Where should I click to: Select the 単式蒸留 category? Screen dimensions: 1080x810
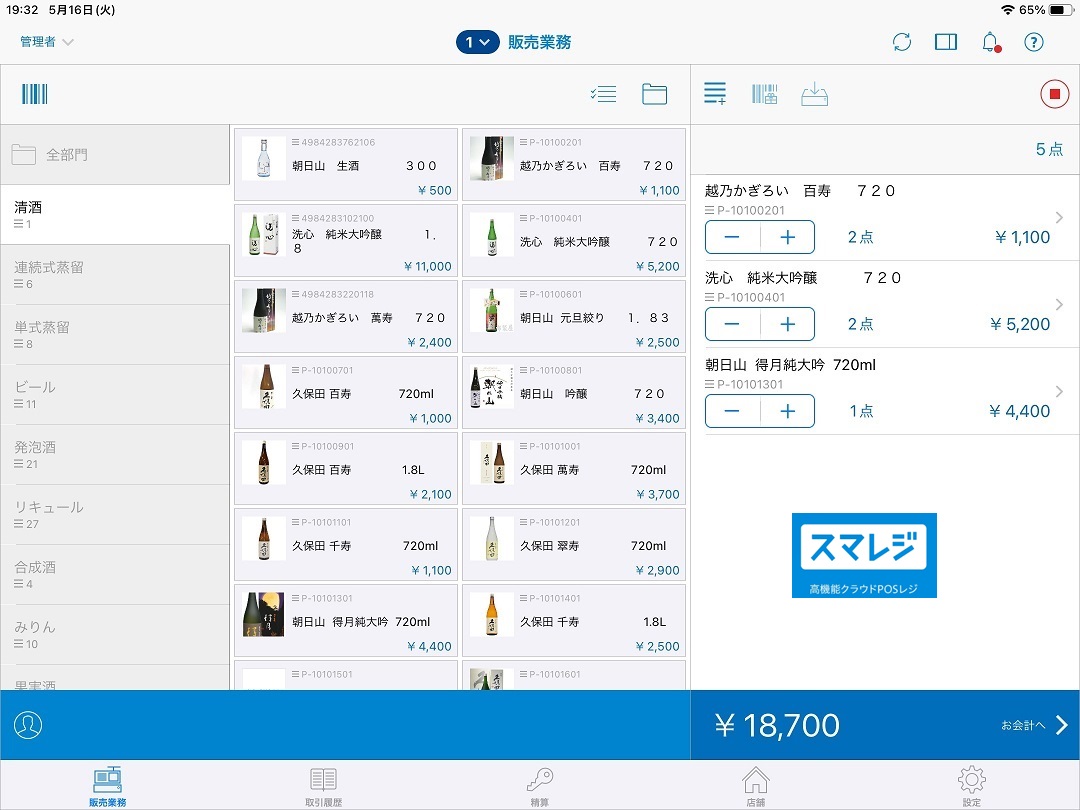[115, 335]
